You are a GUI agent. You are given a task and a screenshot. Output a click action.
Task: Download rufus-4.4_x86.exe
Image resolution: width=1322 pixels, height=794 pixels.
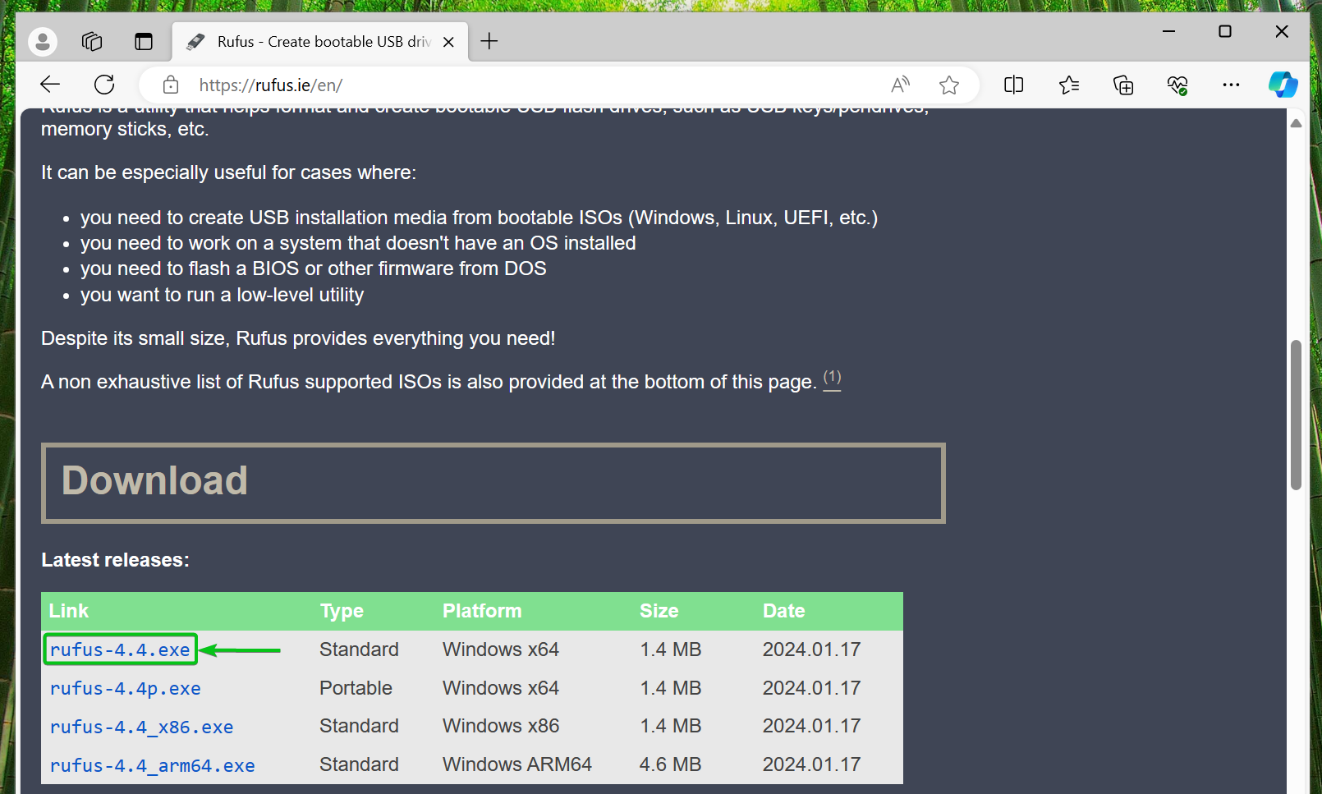142,727
